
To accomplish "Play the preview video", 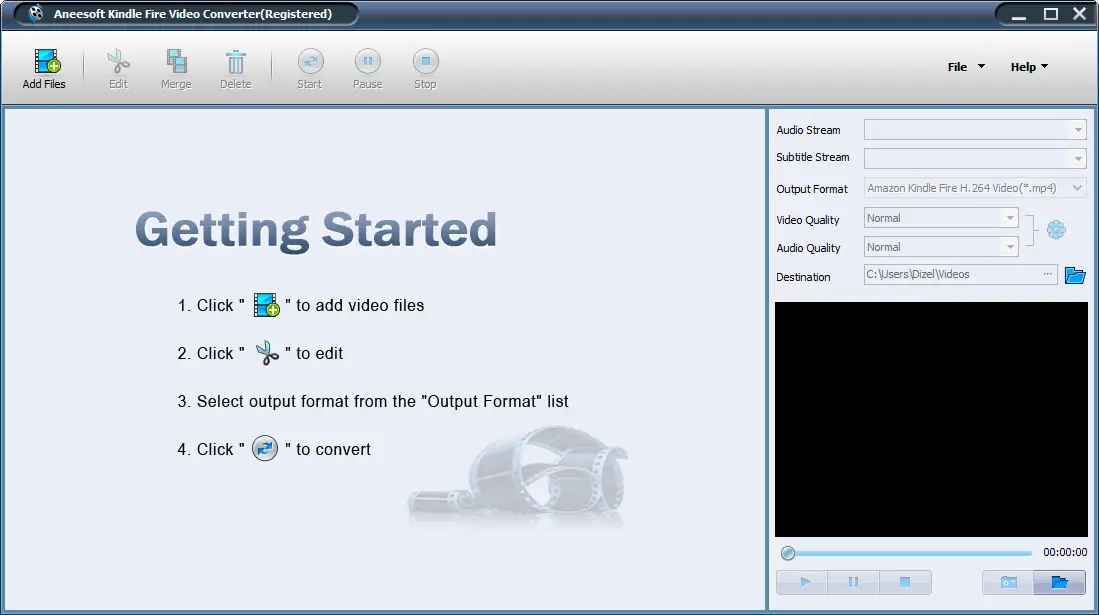I will 803,582.
